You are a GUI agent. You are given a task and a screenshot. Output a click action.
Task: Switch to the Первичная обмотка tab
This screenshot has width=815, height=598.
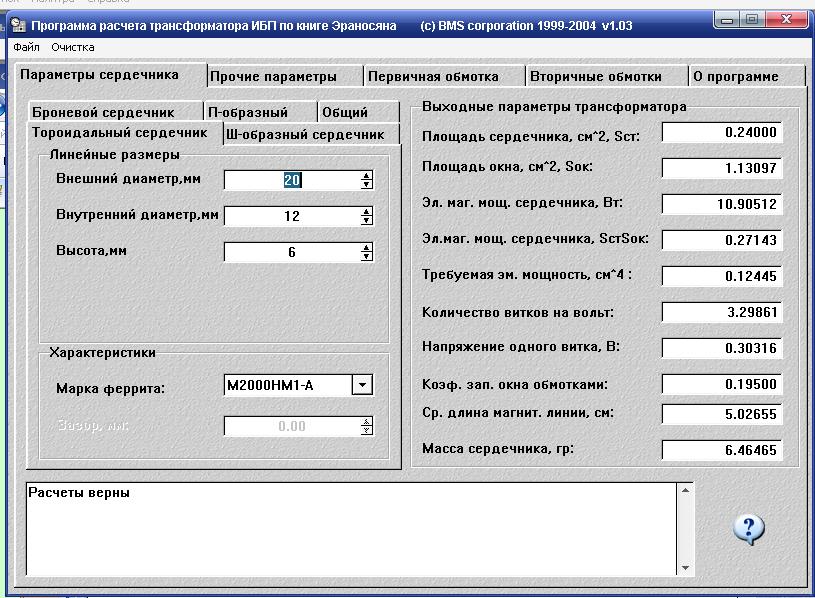(x=433, y=76)
